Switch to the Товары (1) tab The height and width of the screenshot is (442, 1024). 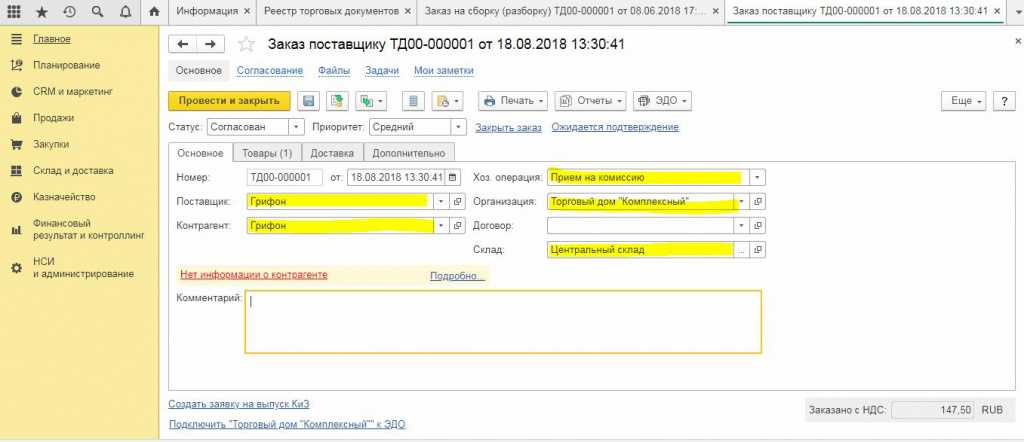[267, 153]
